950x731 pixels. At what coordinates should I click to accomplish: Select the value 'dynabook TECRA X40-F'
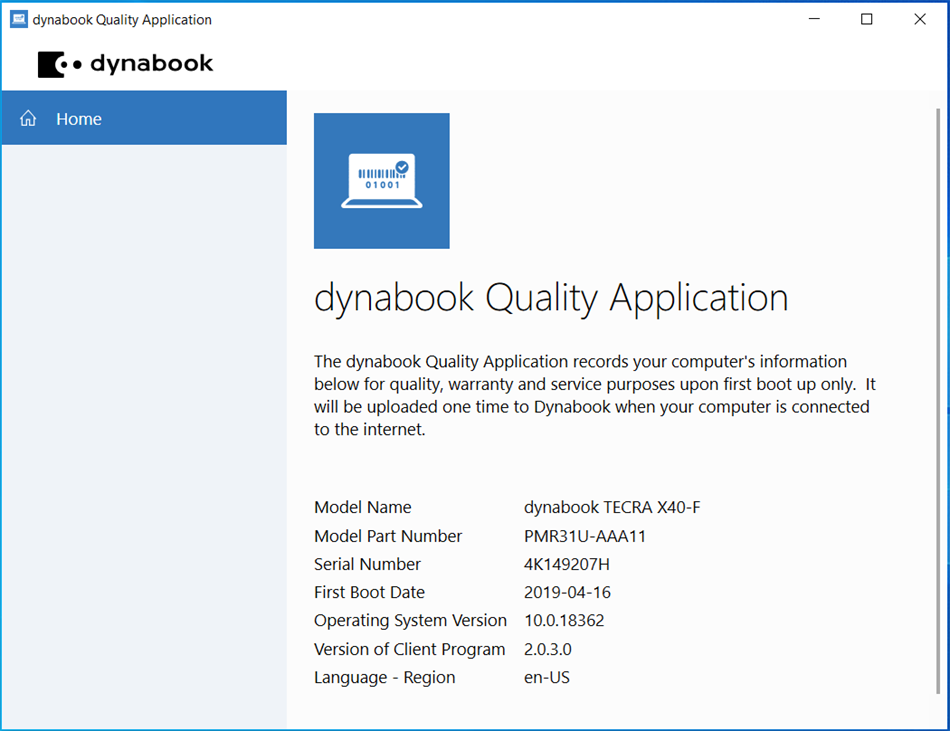[612, 507]
